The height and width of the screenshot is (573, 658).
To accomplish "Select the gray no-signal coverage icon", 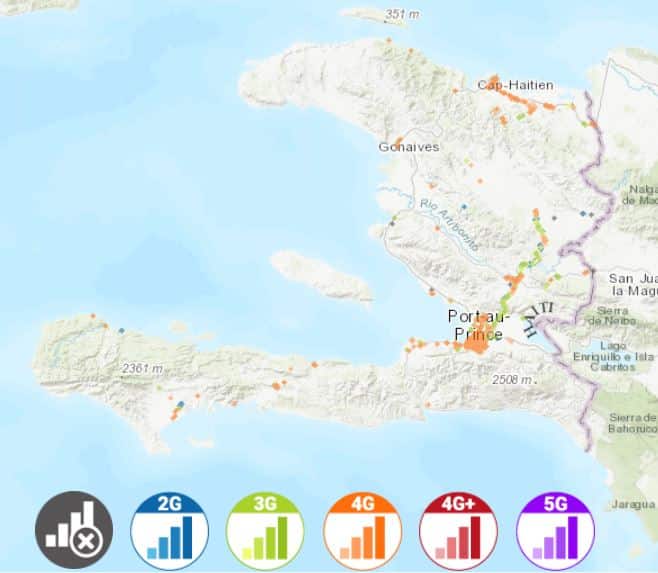I will (x=74, y=531).
